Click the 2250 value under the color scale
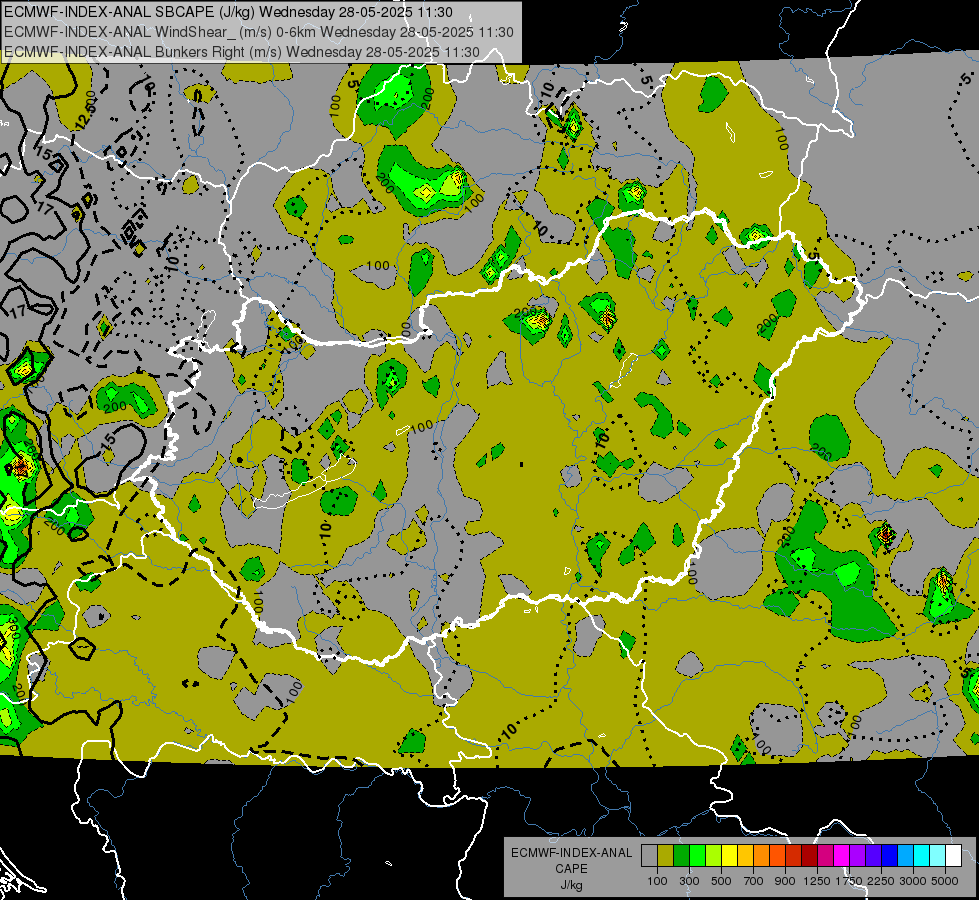The height and width of the screenshot is (900, 979). pos(882,881)
